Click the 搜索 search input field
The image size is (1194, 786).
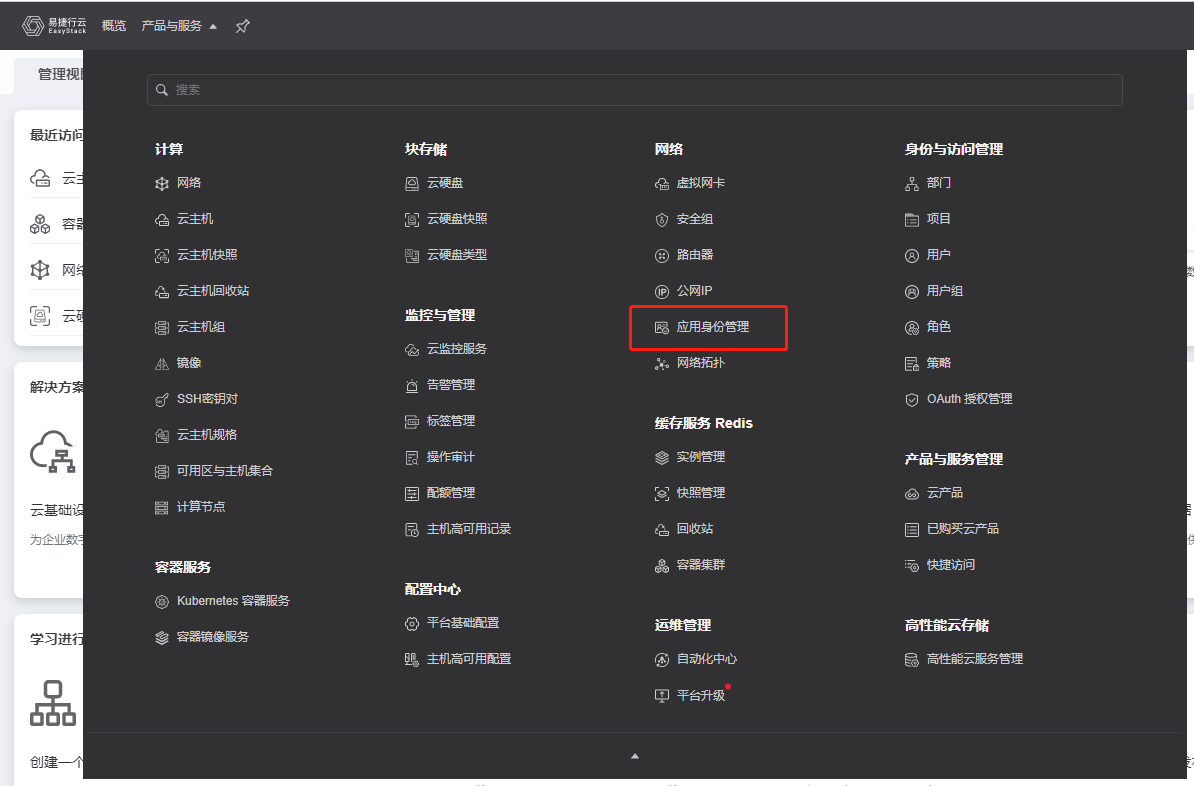point(634,90)
